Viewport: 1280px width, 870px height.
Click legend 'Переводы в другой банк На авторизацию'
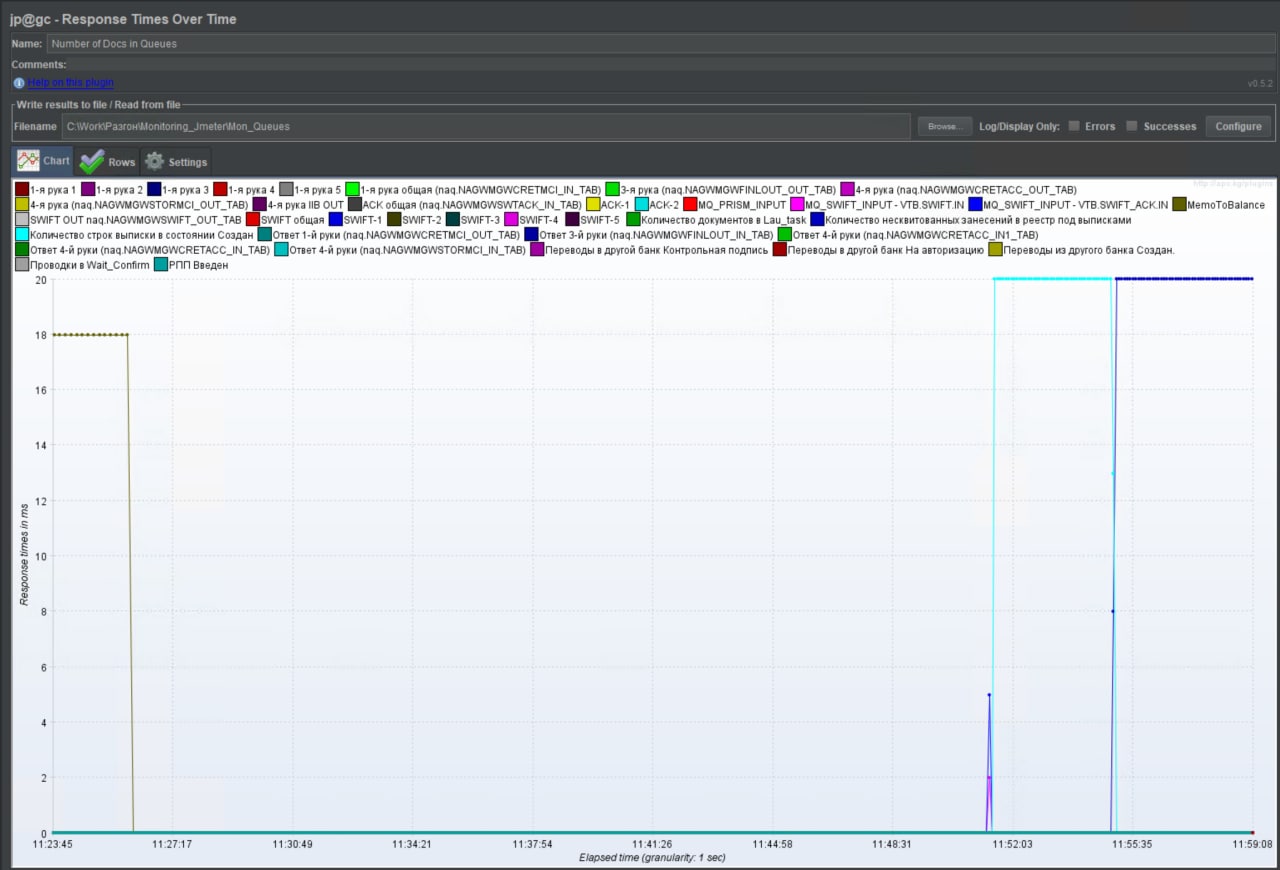(886, 250)
